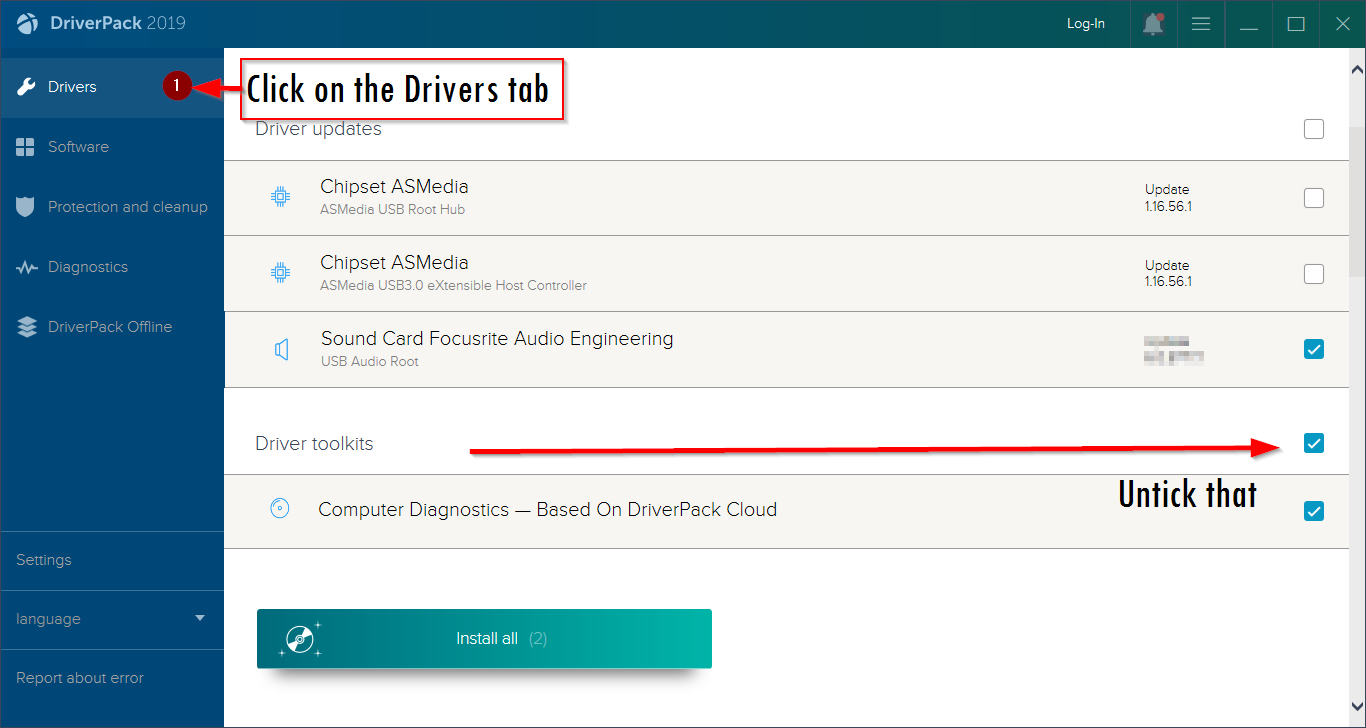
Task: Uncheck the Sound Card Focusrite checkbox
Action: [x=1313, y=348]
